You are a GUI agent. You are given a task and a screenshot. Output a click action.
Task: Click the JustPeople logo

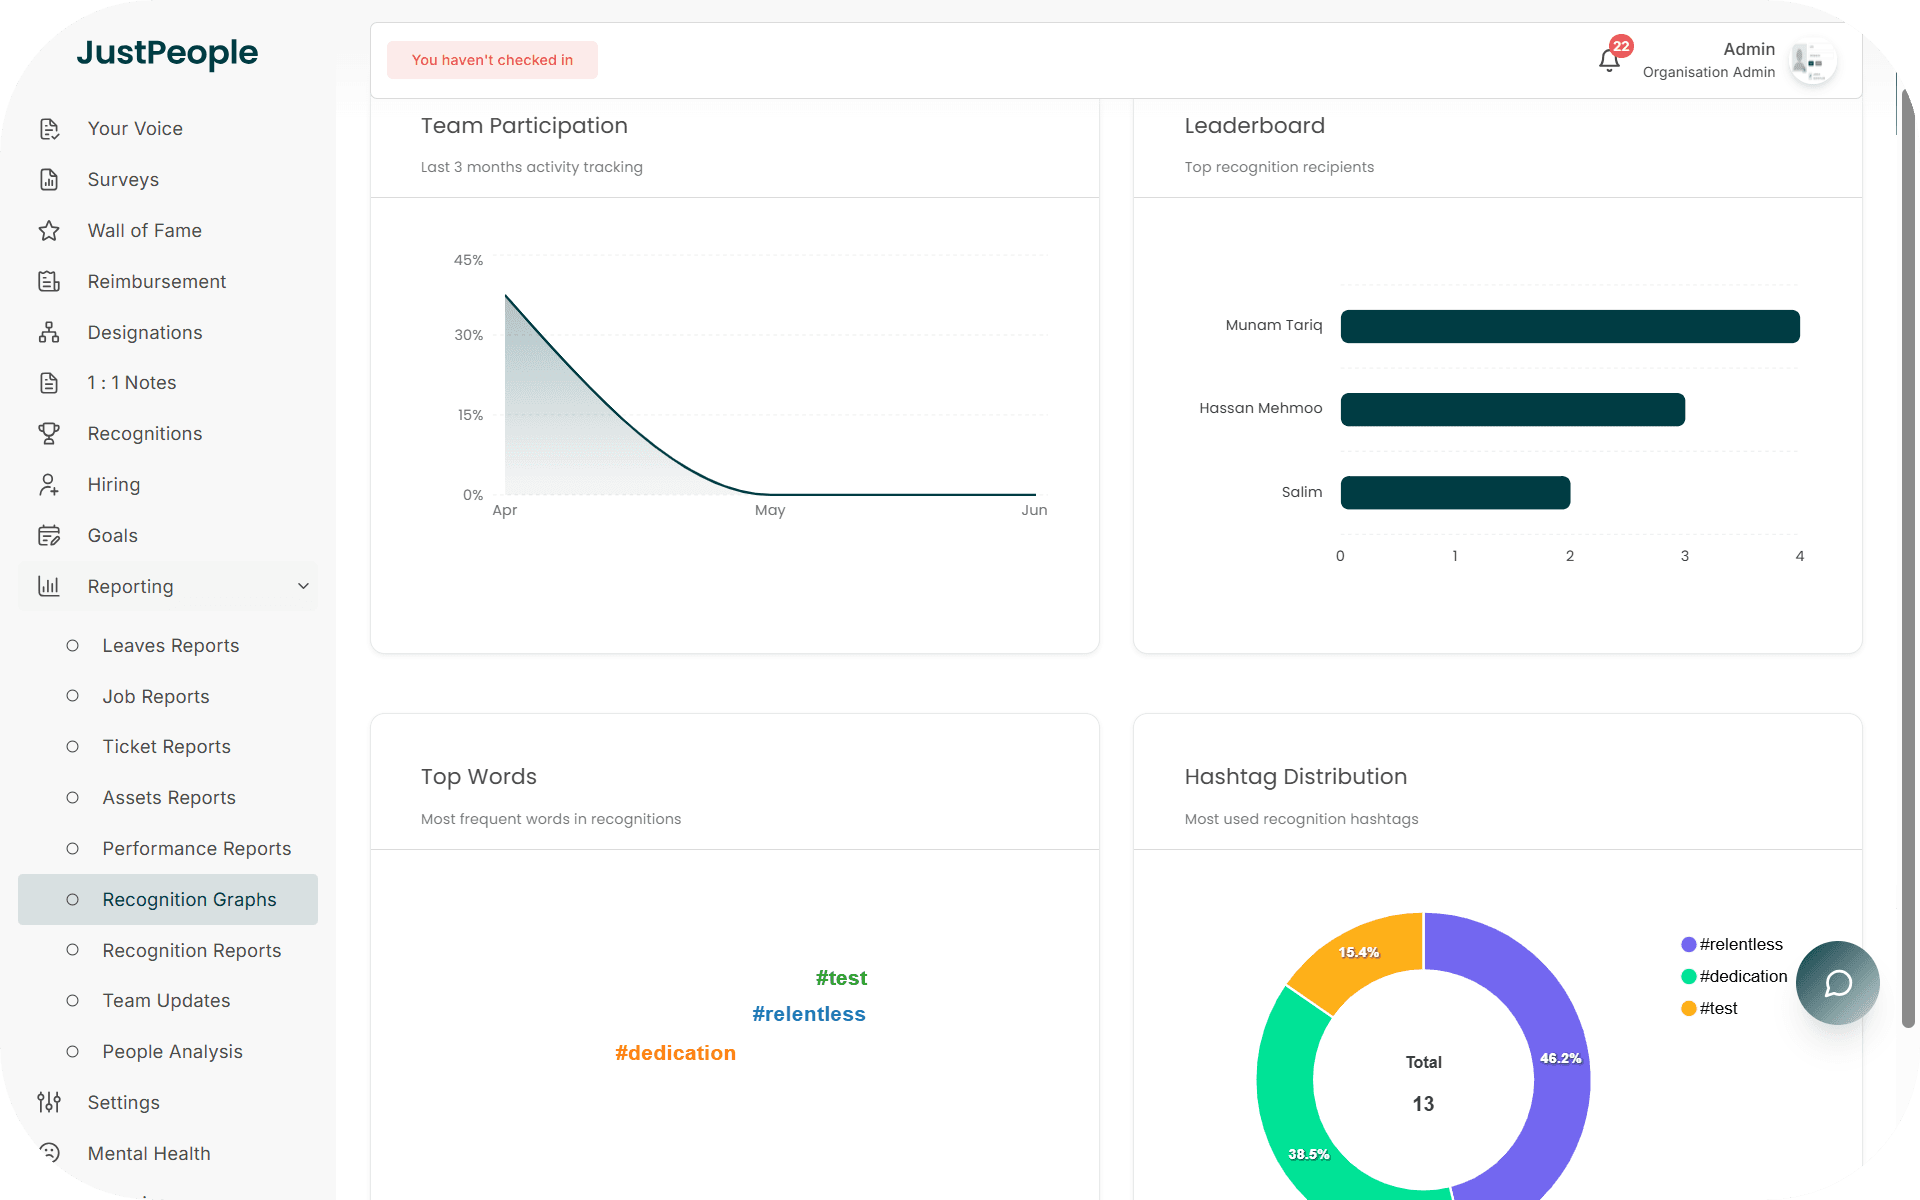(x=167, y=52)
